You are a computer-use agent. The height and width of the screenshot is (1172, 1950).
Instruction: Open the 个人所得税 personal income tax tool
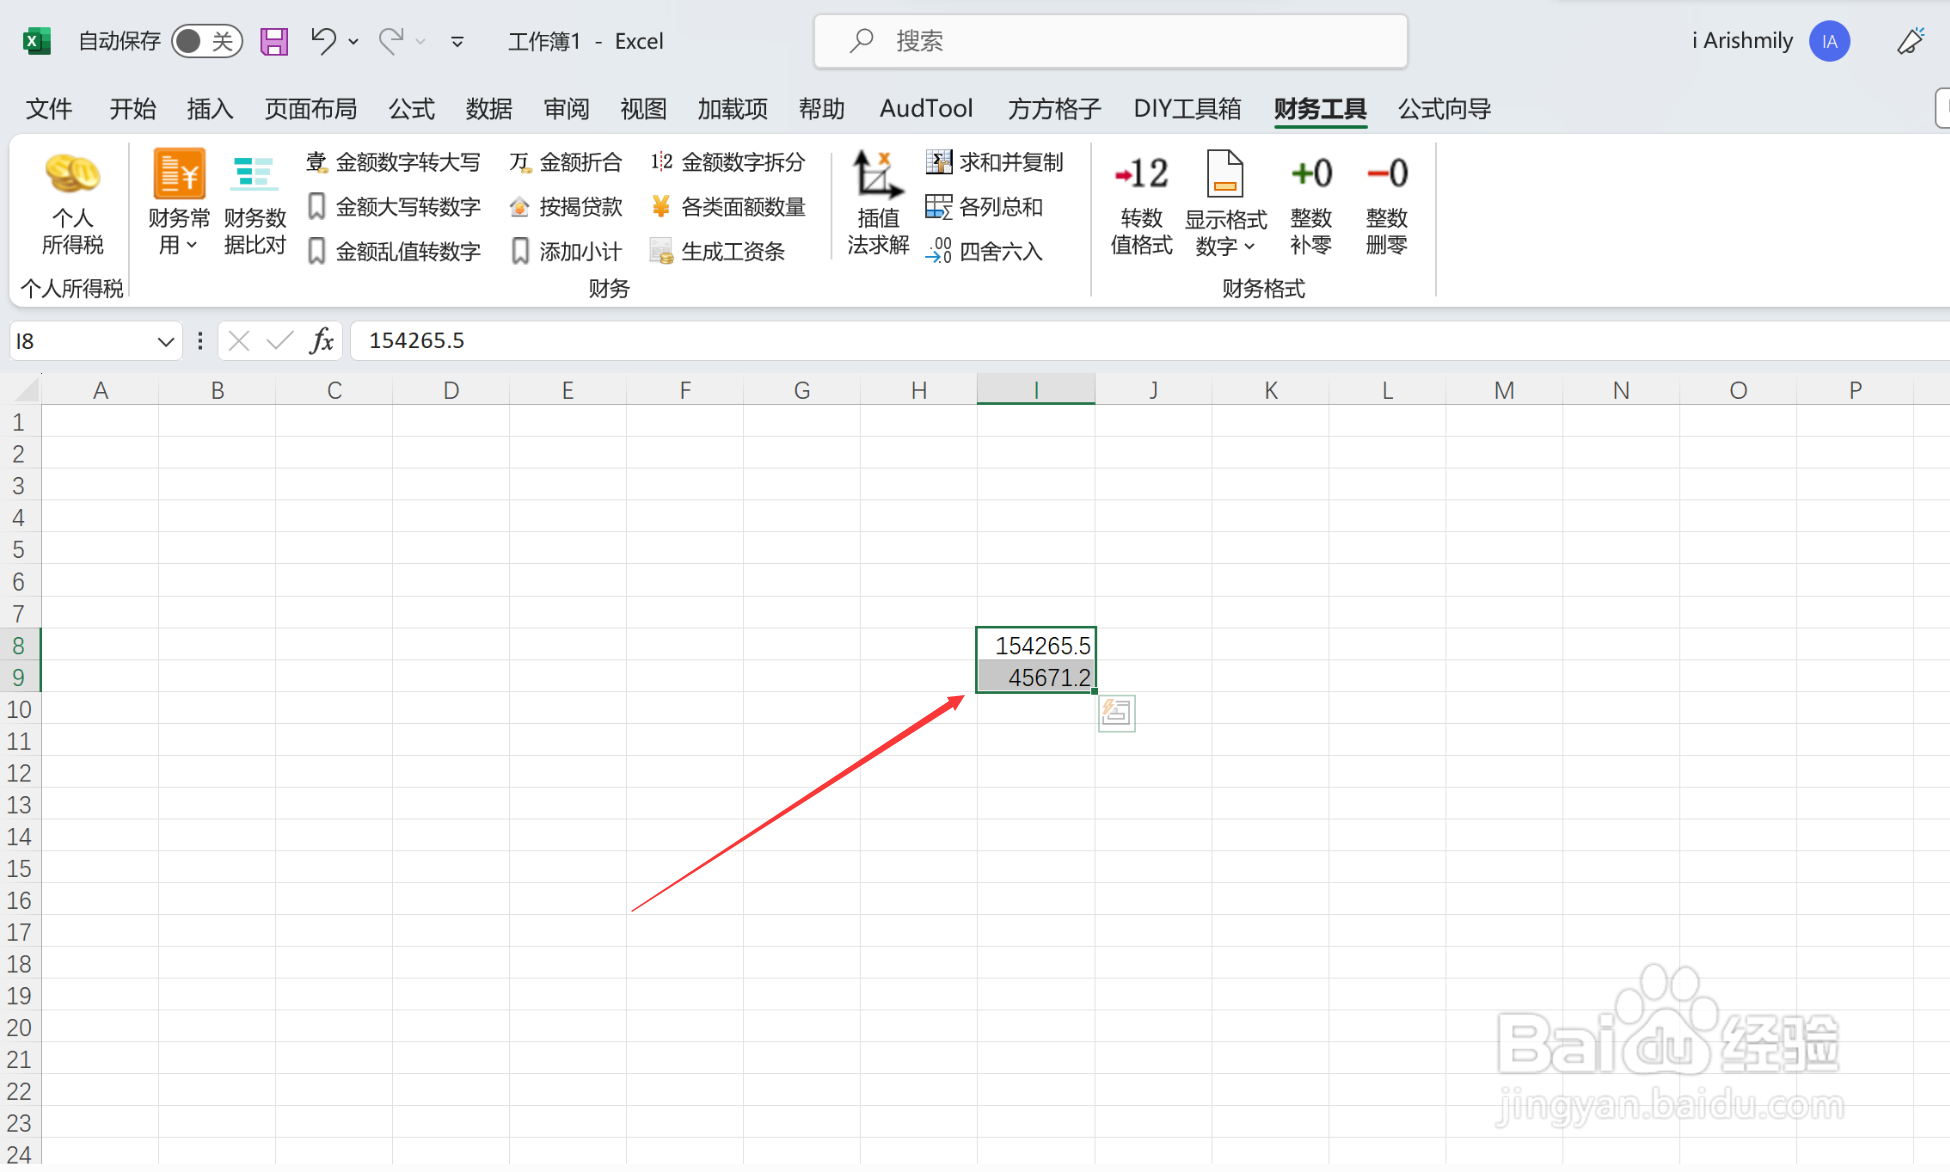tap(72, 203)
